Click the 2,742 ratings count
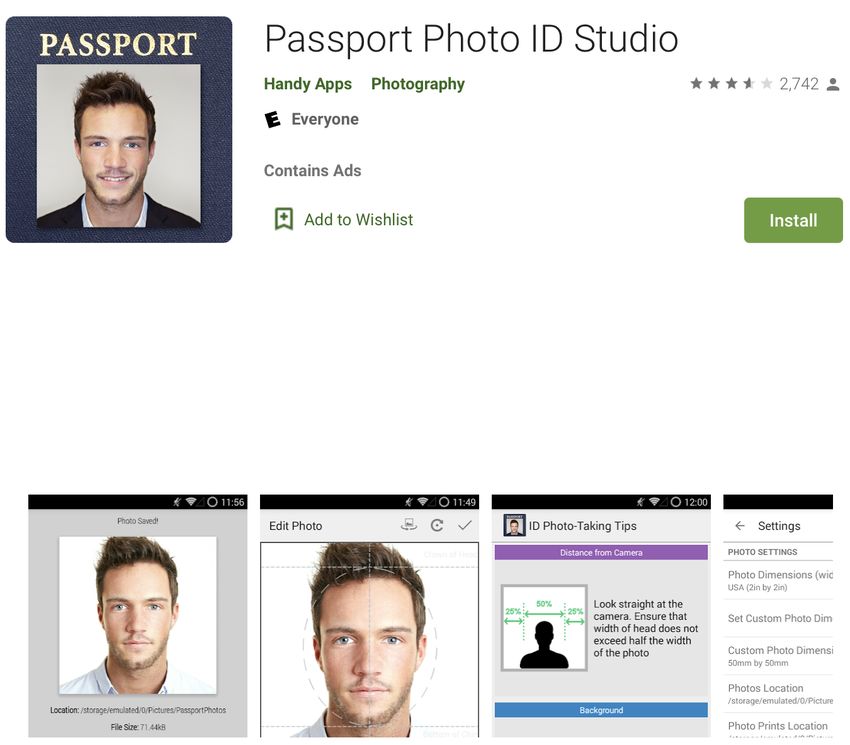The width and height of the screenshot is (850, 745). pos(799,84)
